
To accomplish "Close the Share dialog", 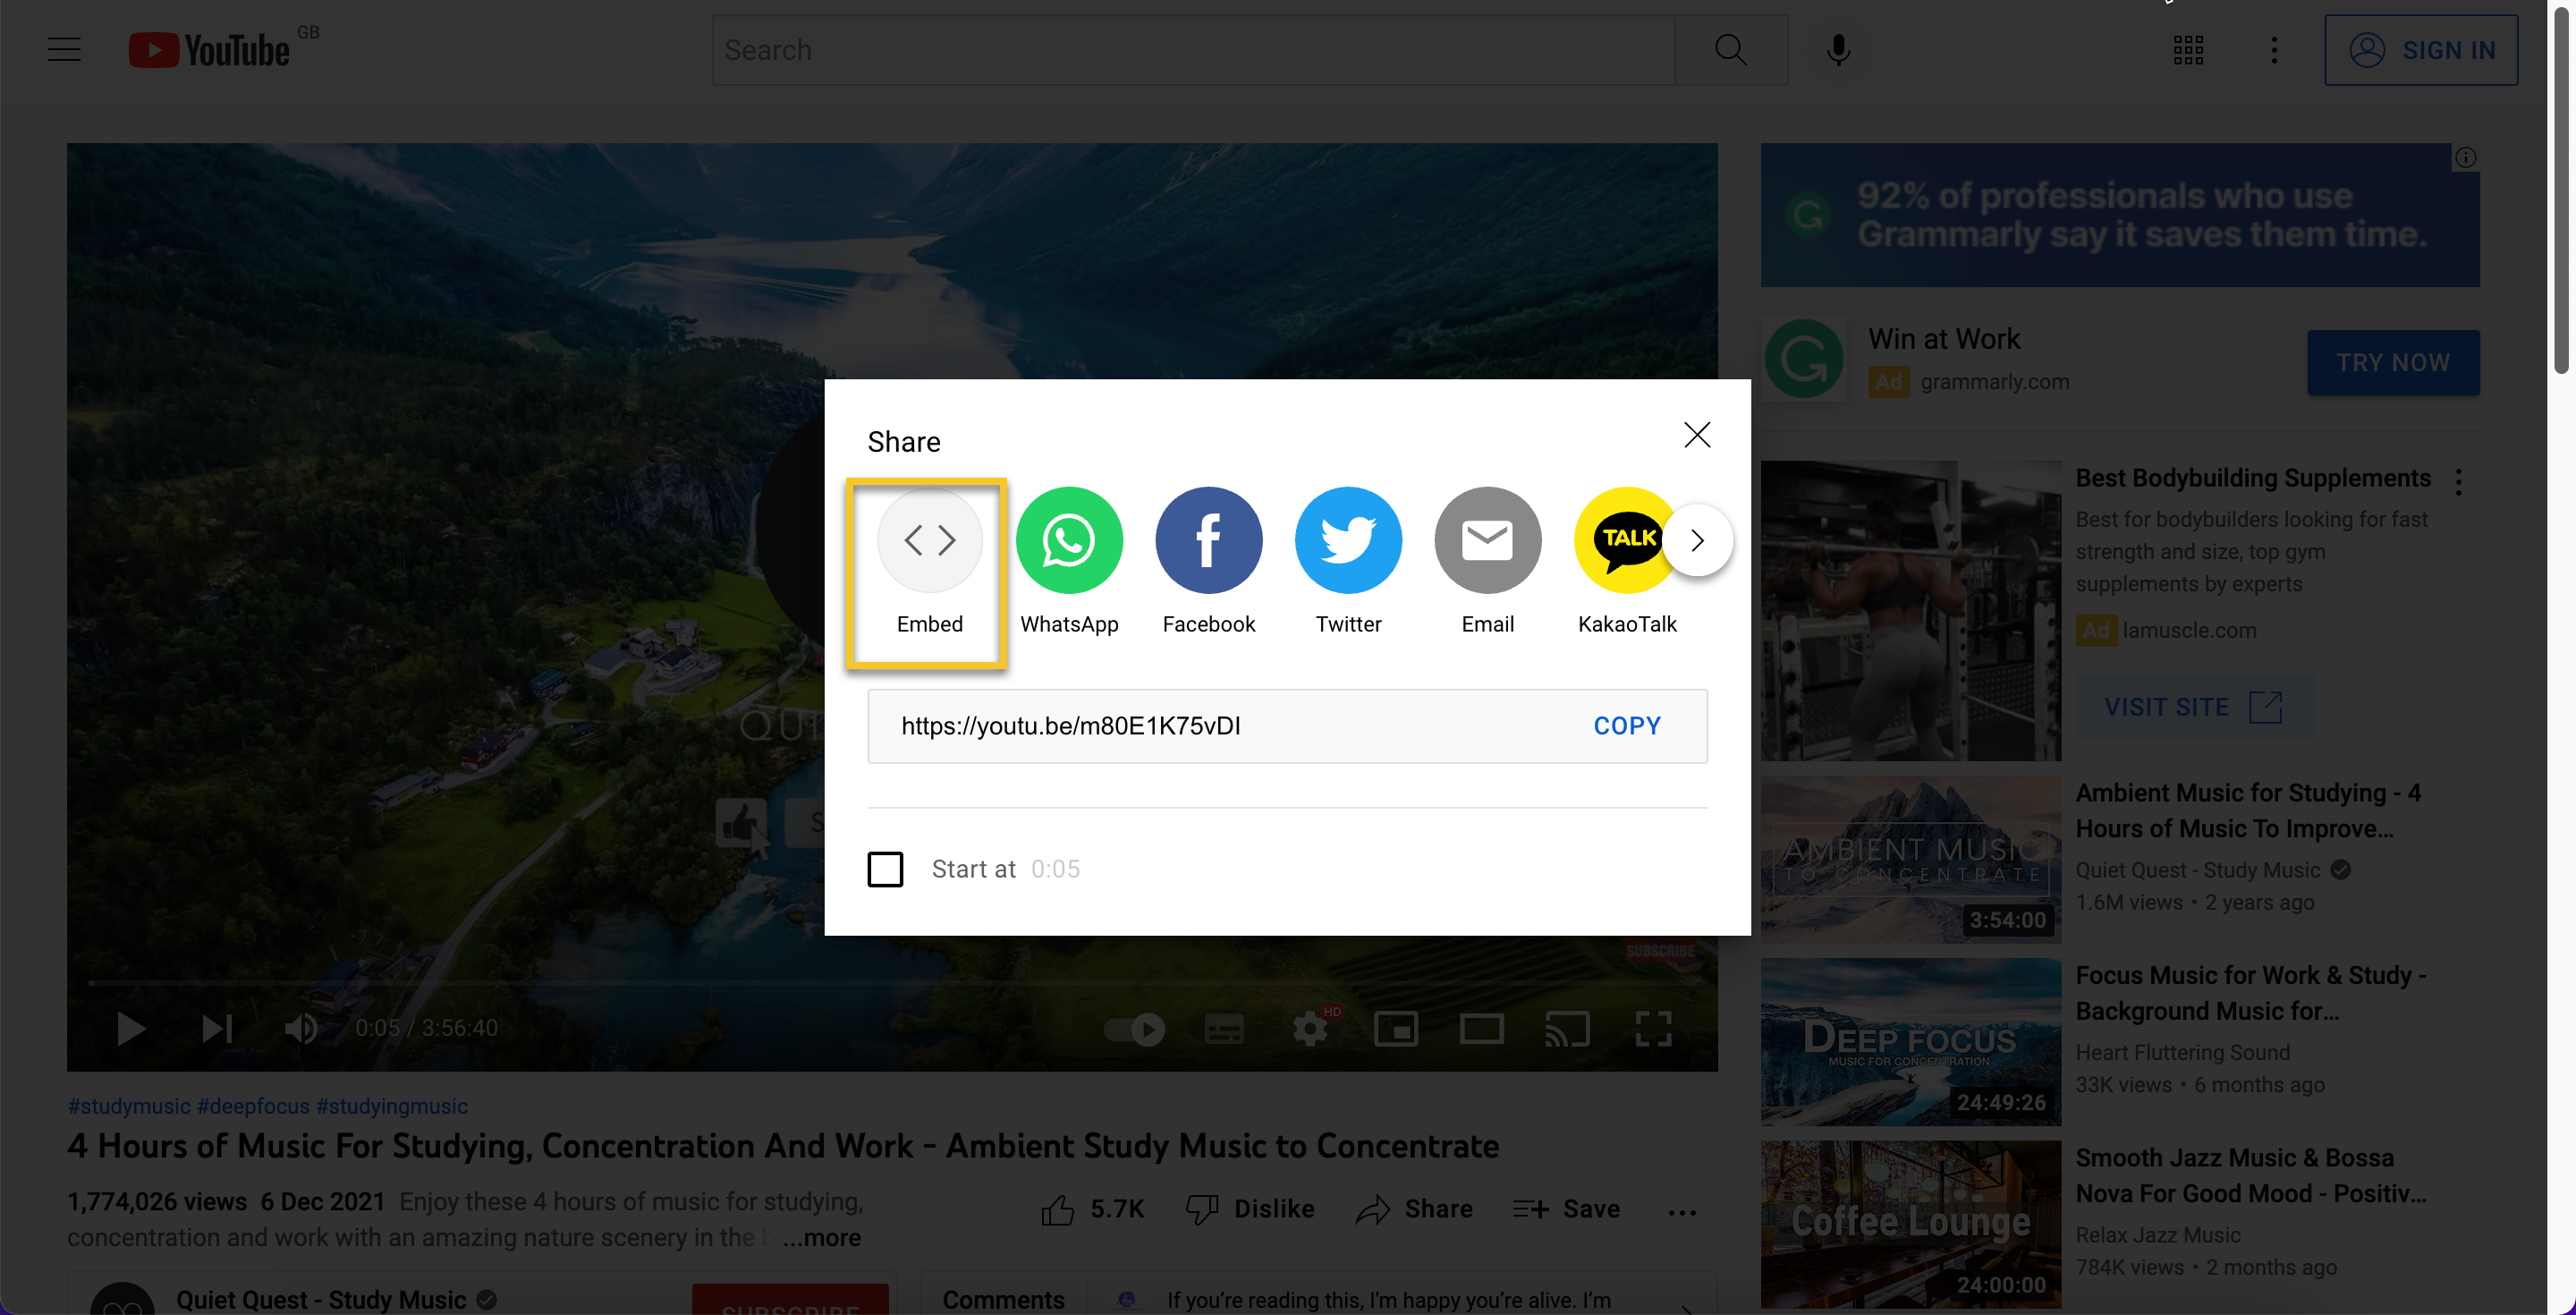I will click(x=1697, y=434).
